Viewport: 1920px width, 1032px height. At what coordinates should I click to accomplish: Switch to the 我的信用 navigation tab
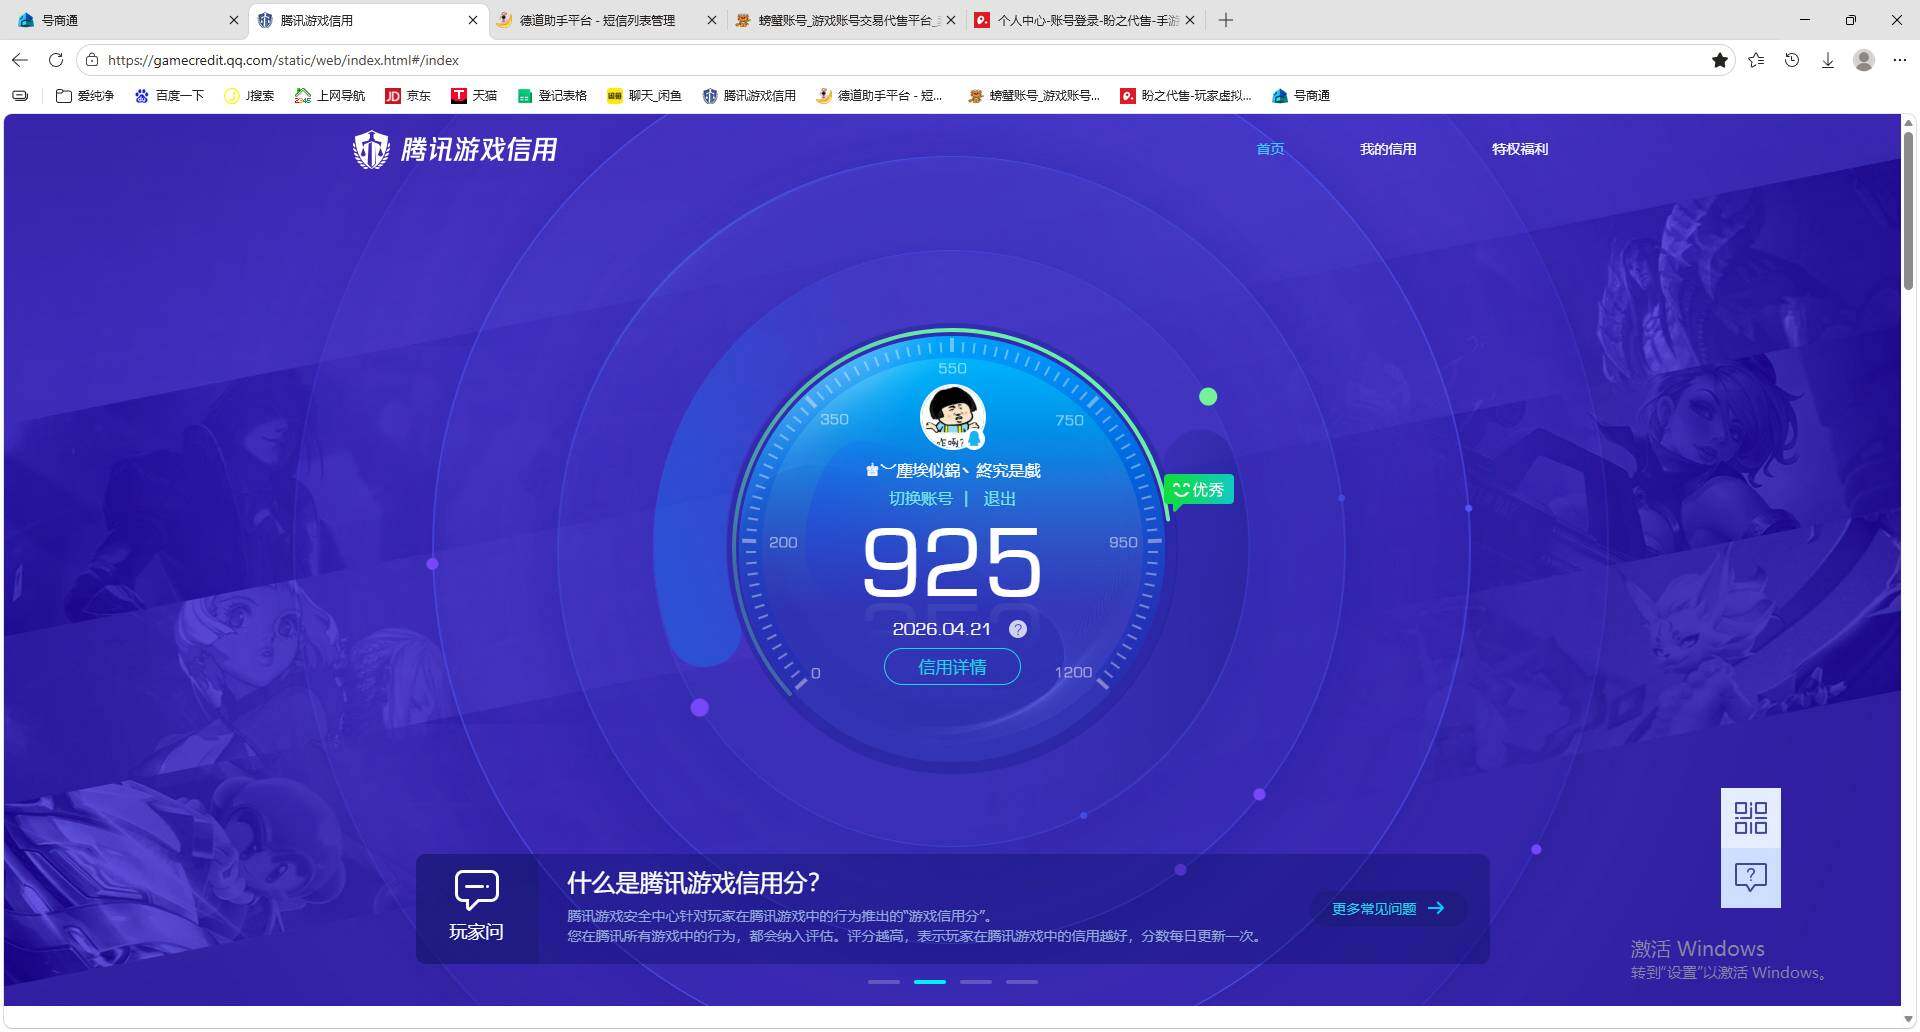[x=1388, y=149]
